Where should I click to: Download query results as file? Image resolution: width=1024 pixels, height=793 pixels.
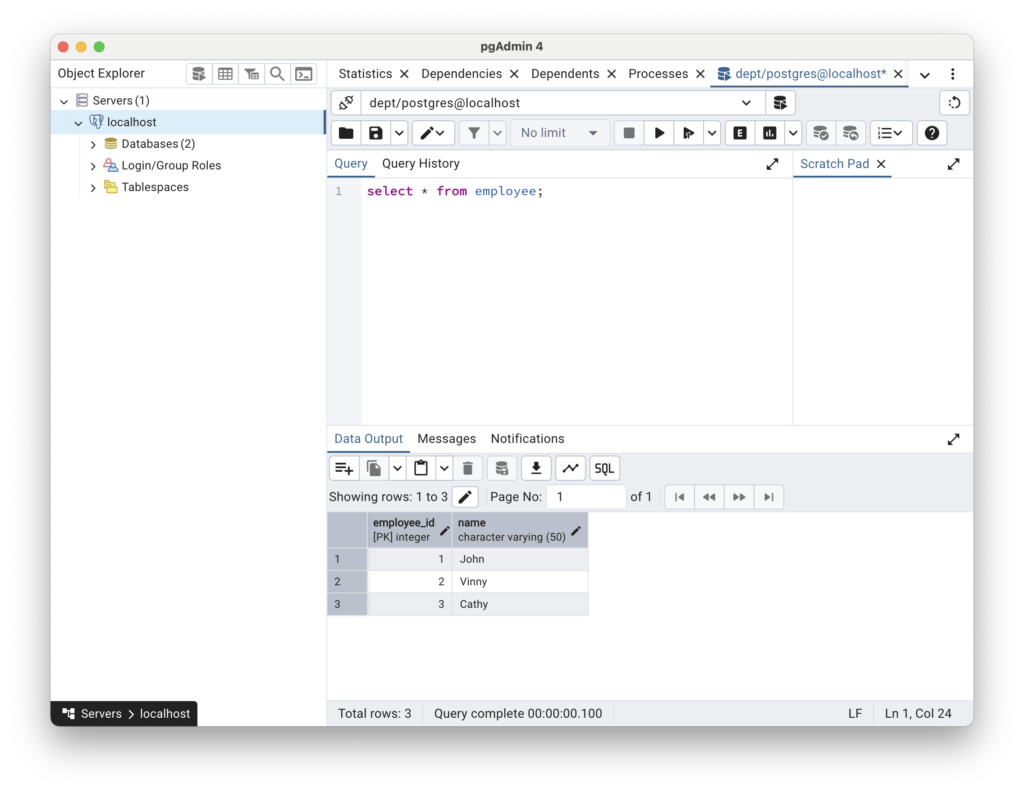(x=536, y=468)
